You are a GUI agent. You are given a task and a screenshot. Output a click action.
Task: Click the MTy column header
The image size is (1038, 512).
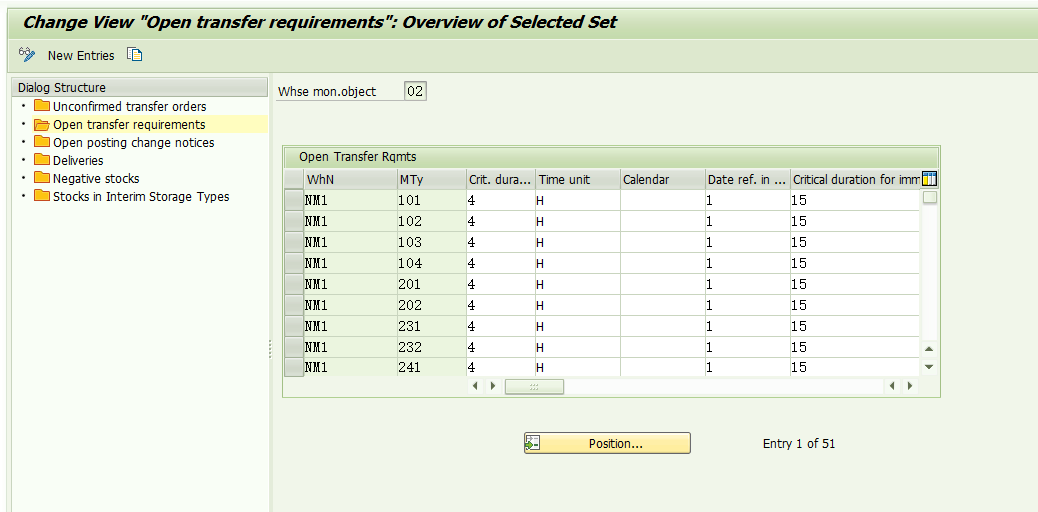[430, 179]
